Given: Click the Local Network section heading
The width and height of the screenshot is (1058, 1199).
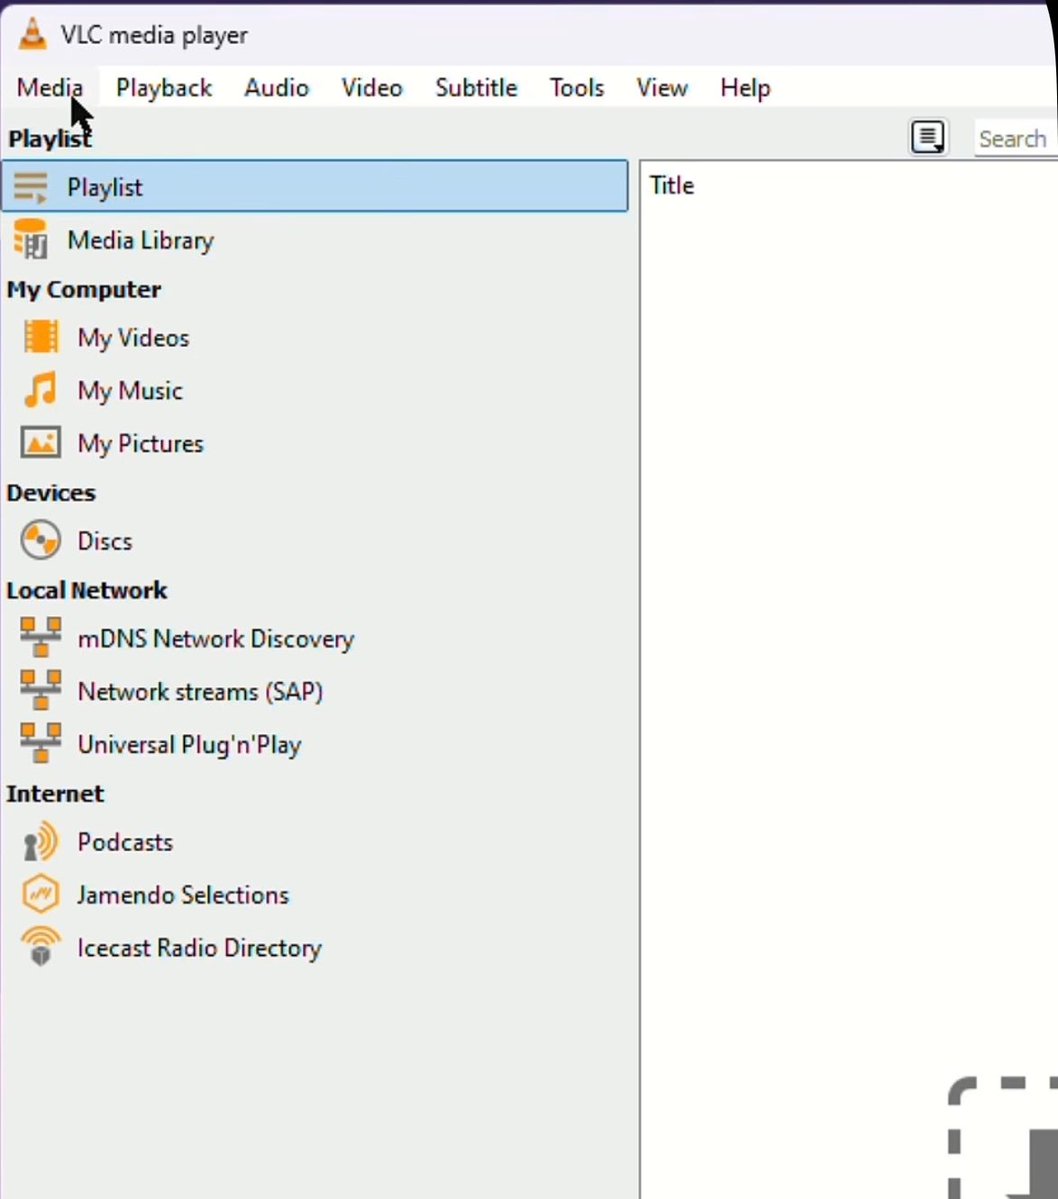Looking at the screenshot, I should (x=87, y=590).
